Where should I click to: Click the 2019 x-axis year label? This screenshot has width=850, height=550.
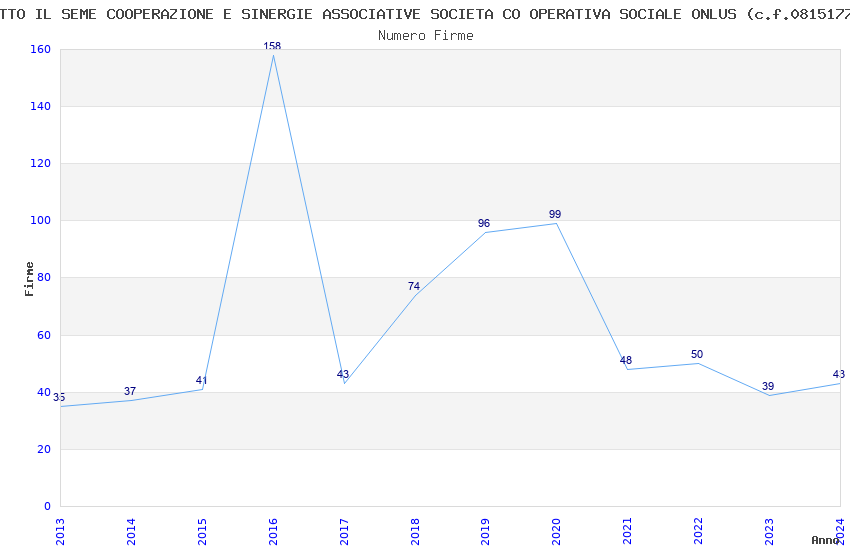click(485, 532)
